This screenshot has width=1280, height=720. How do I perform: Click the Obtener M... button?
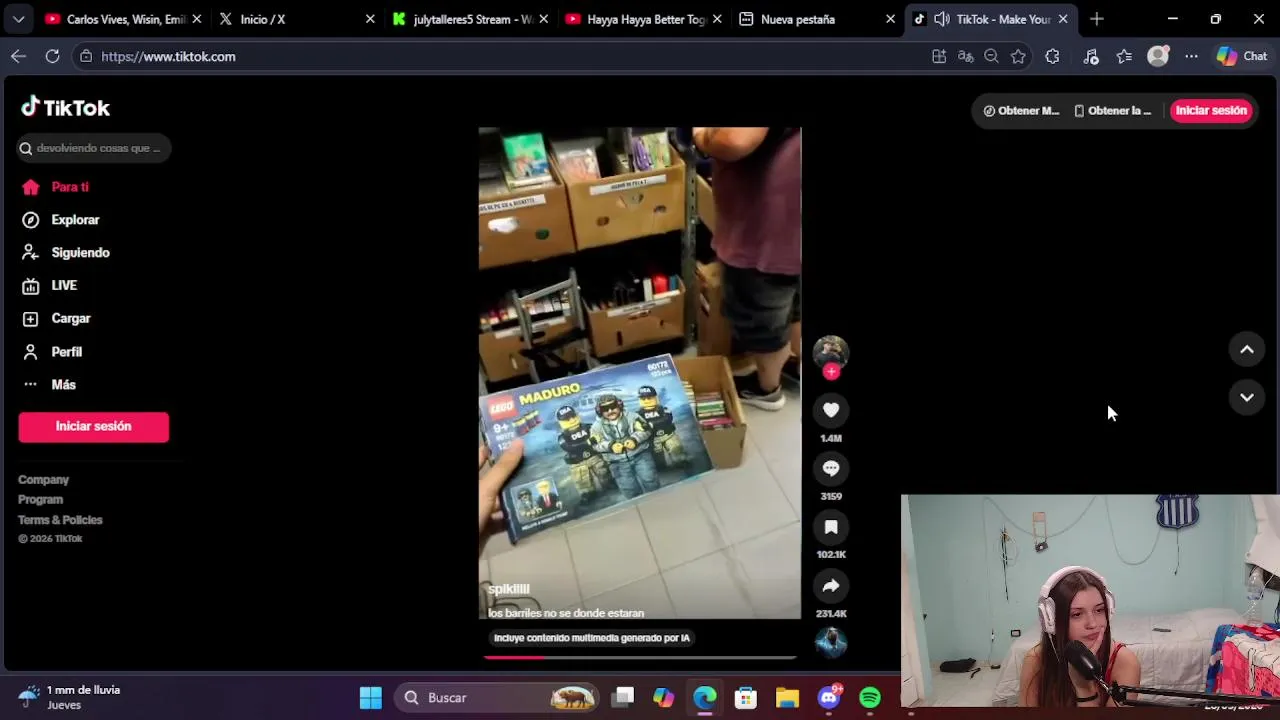pyautogui.click(x=1021, y=111)
